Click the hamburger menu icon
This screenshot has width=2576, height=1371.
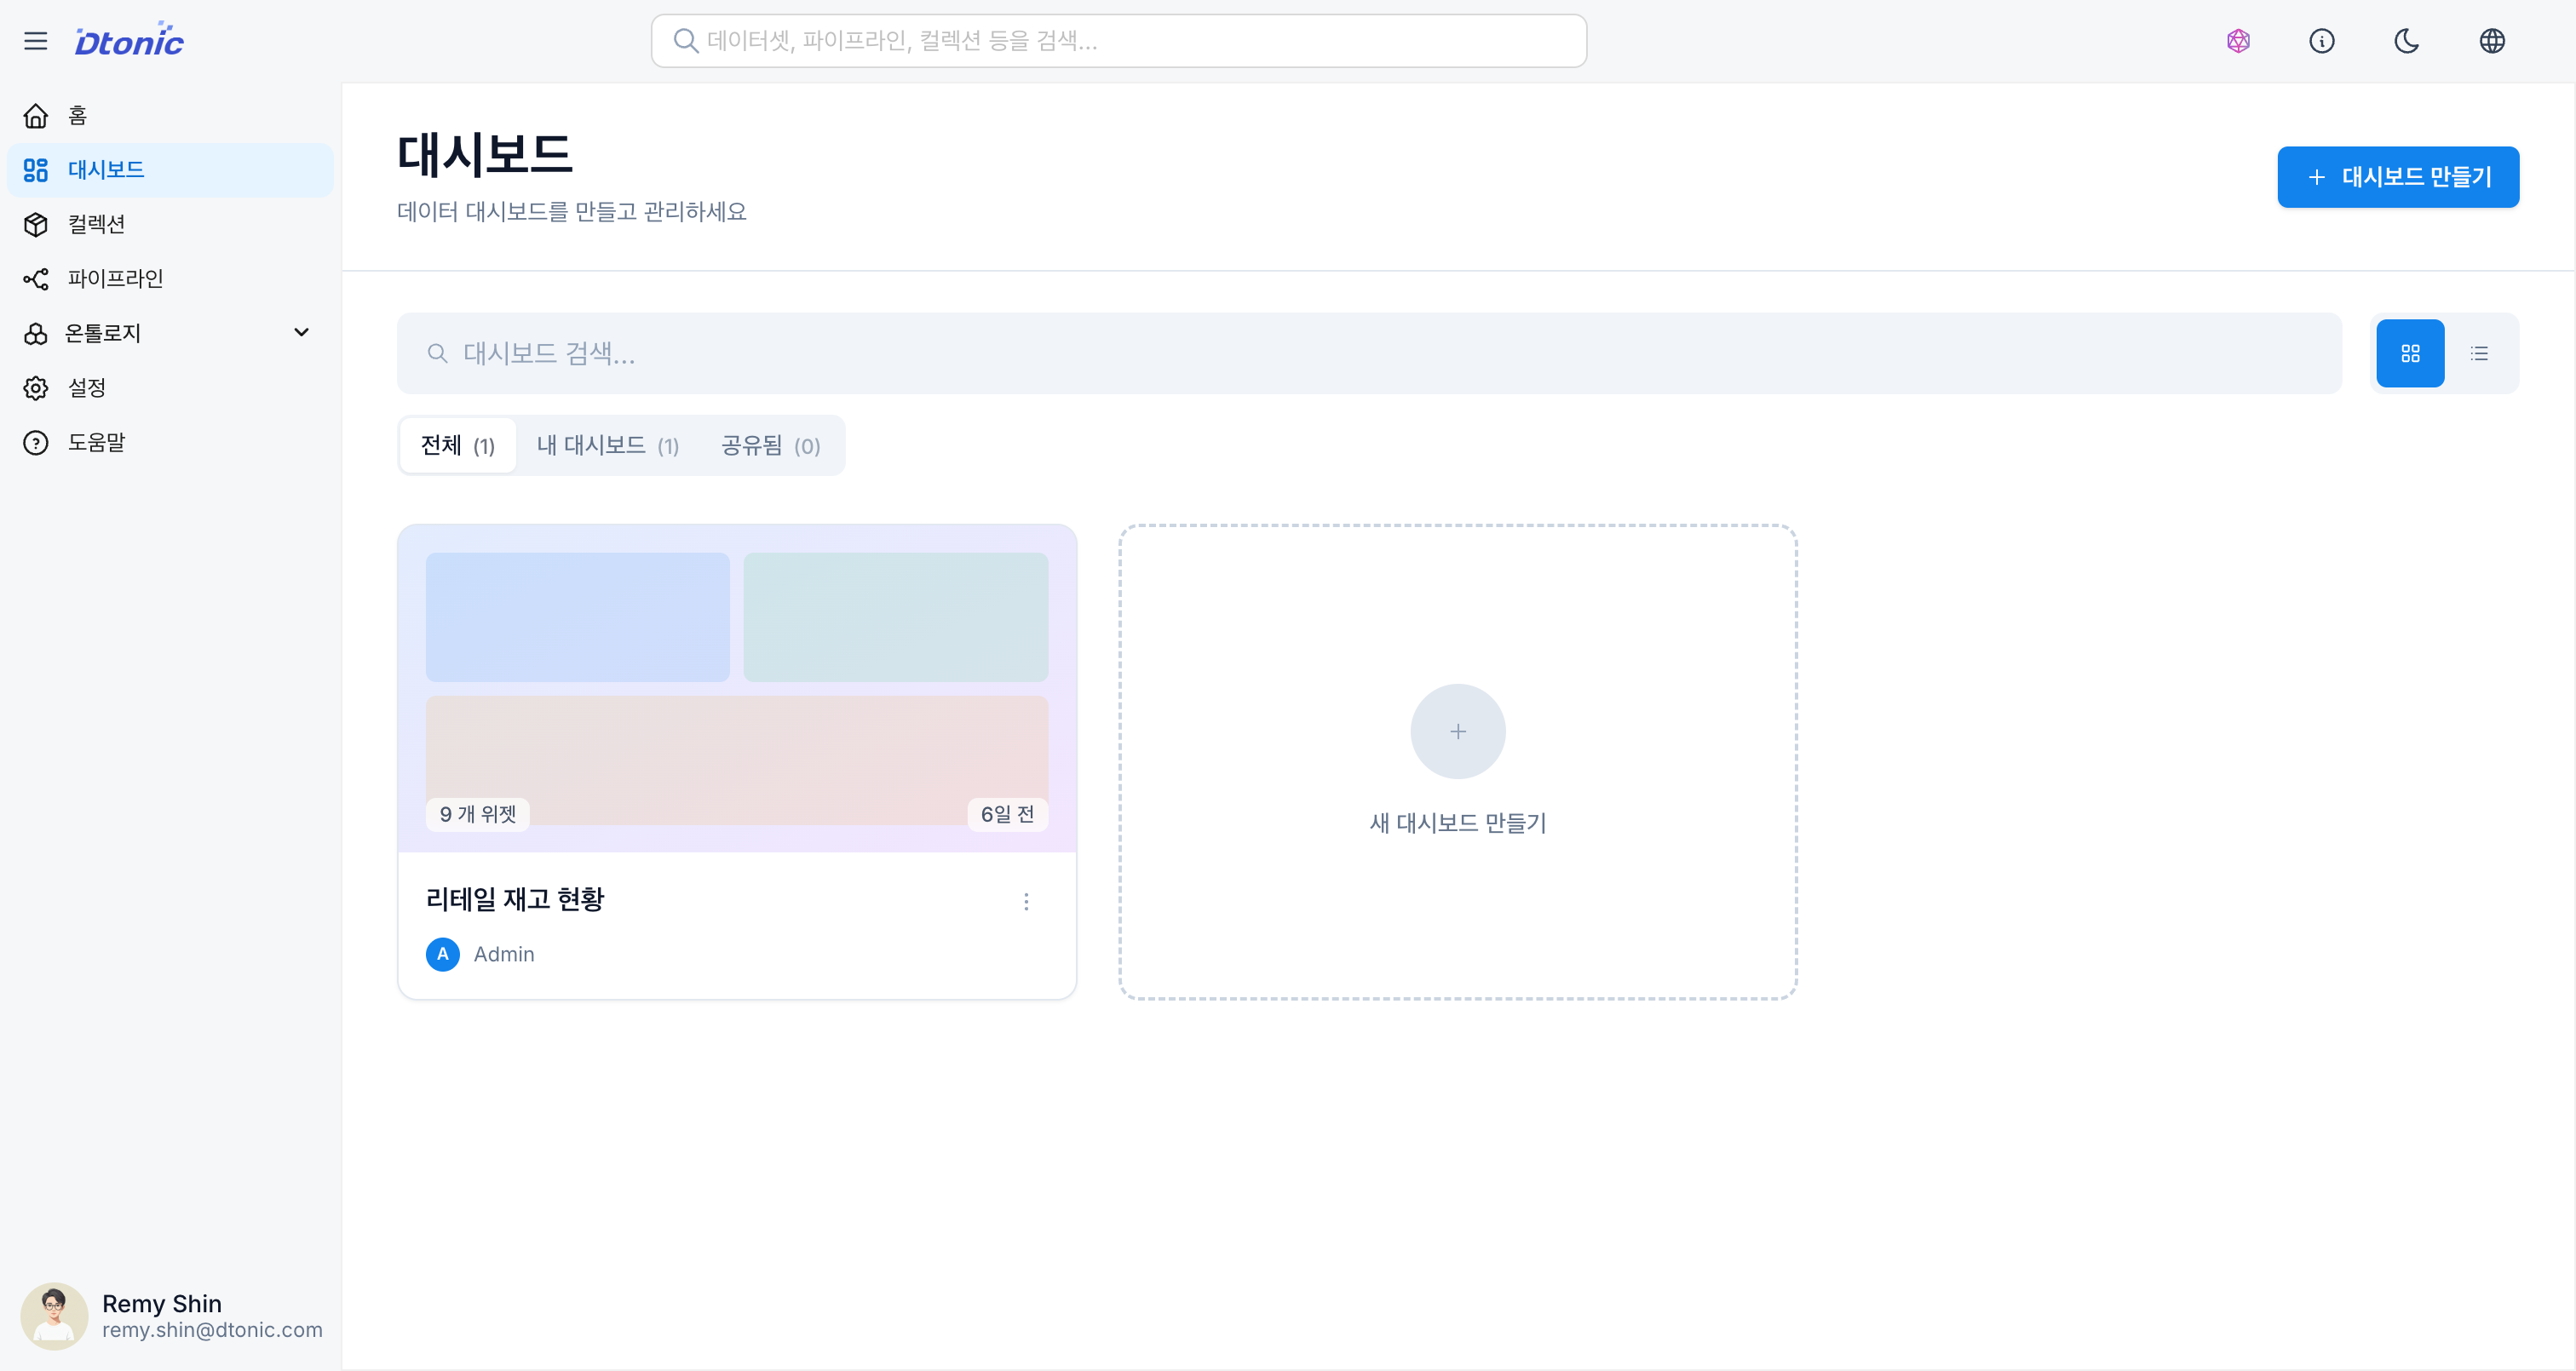tap(36, 41)
